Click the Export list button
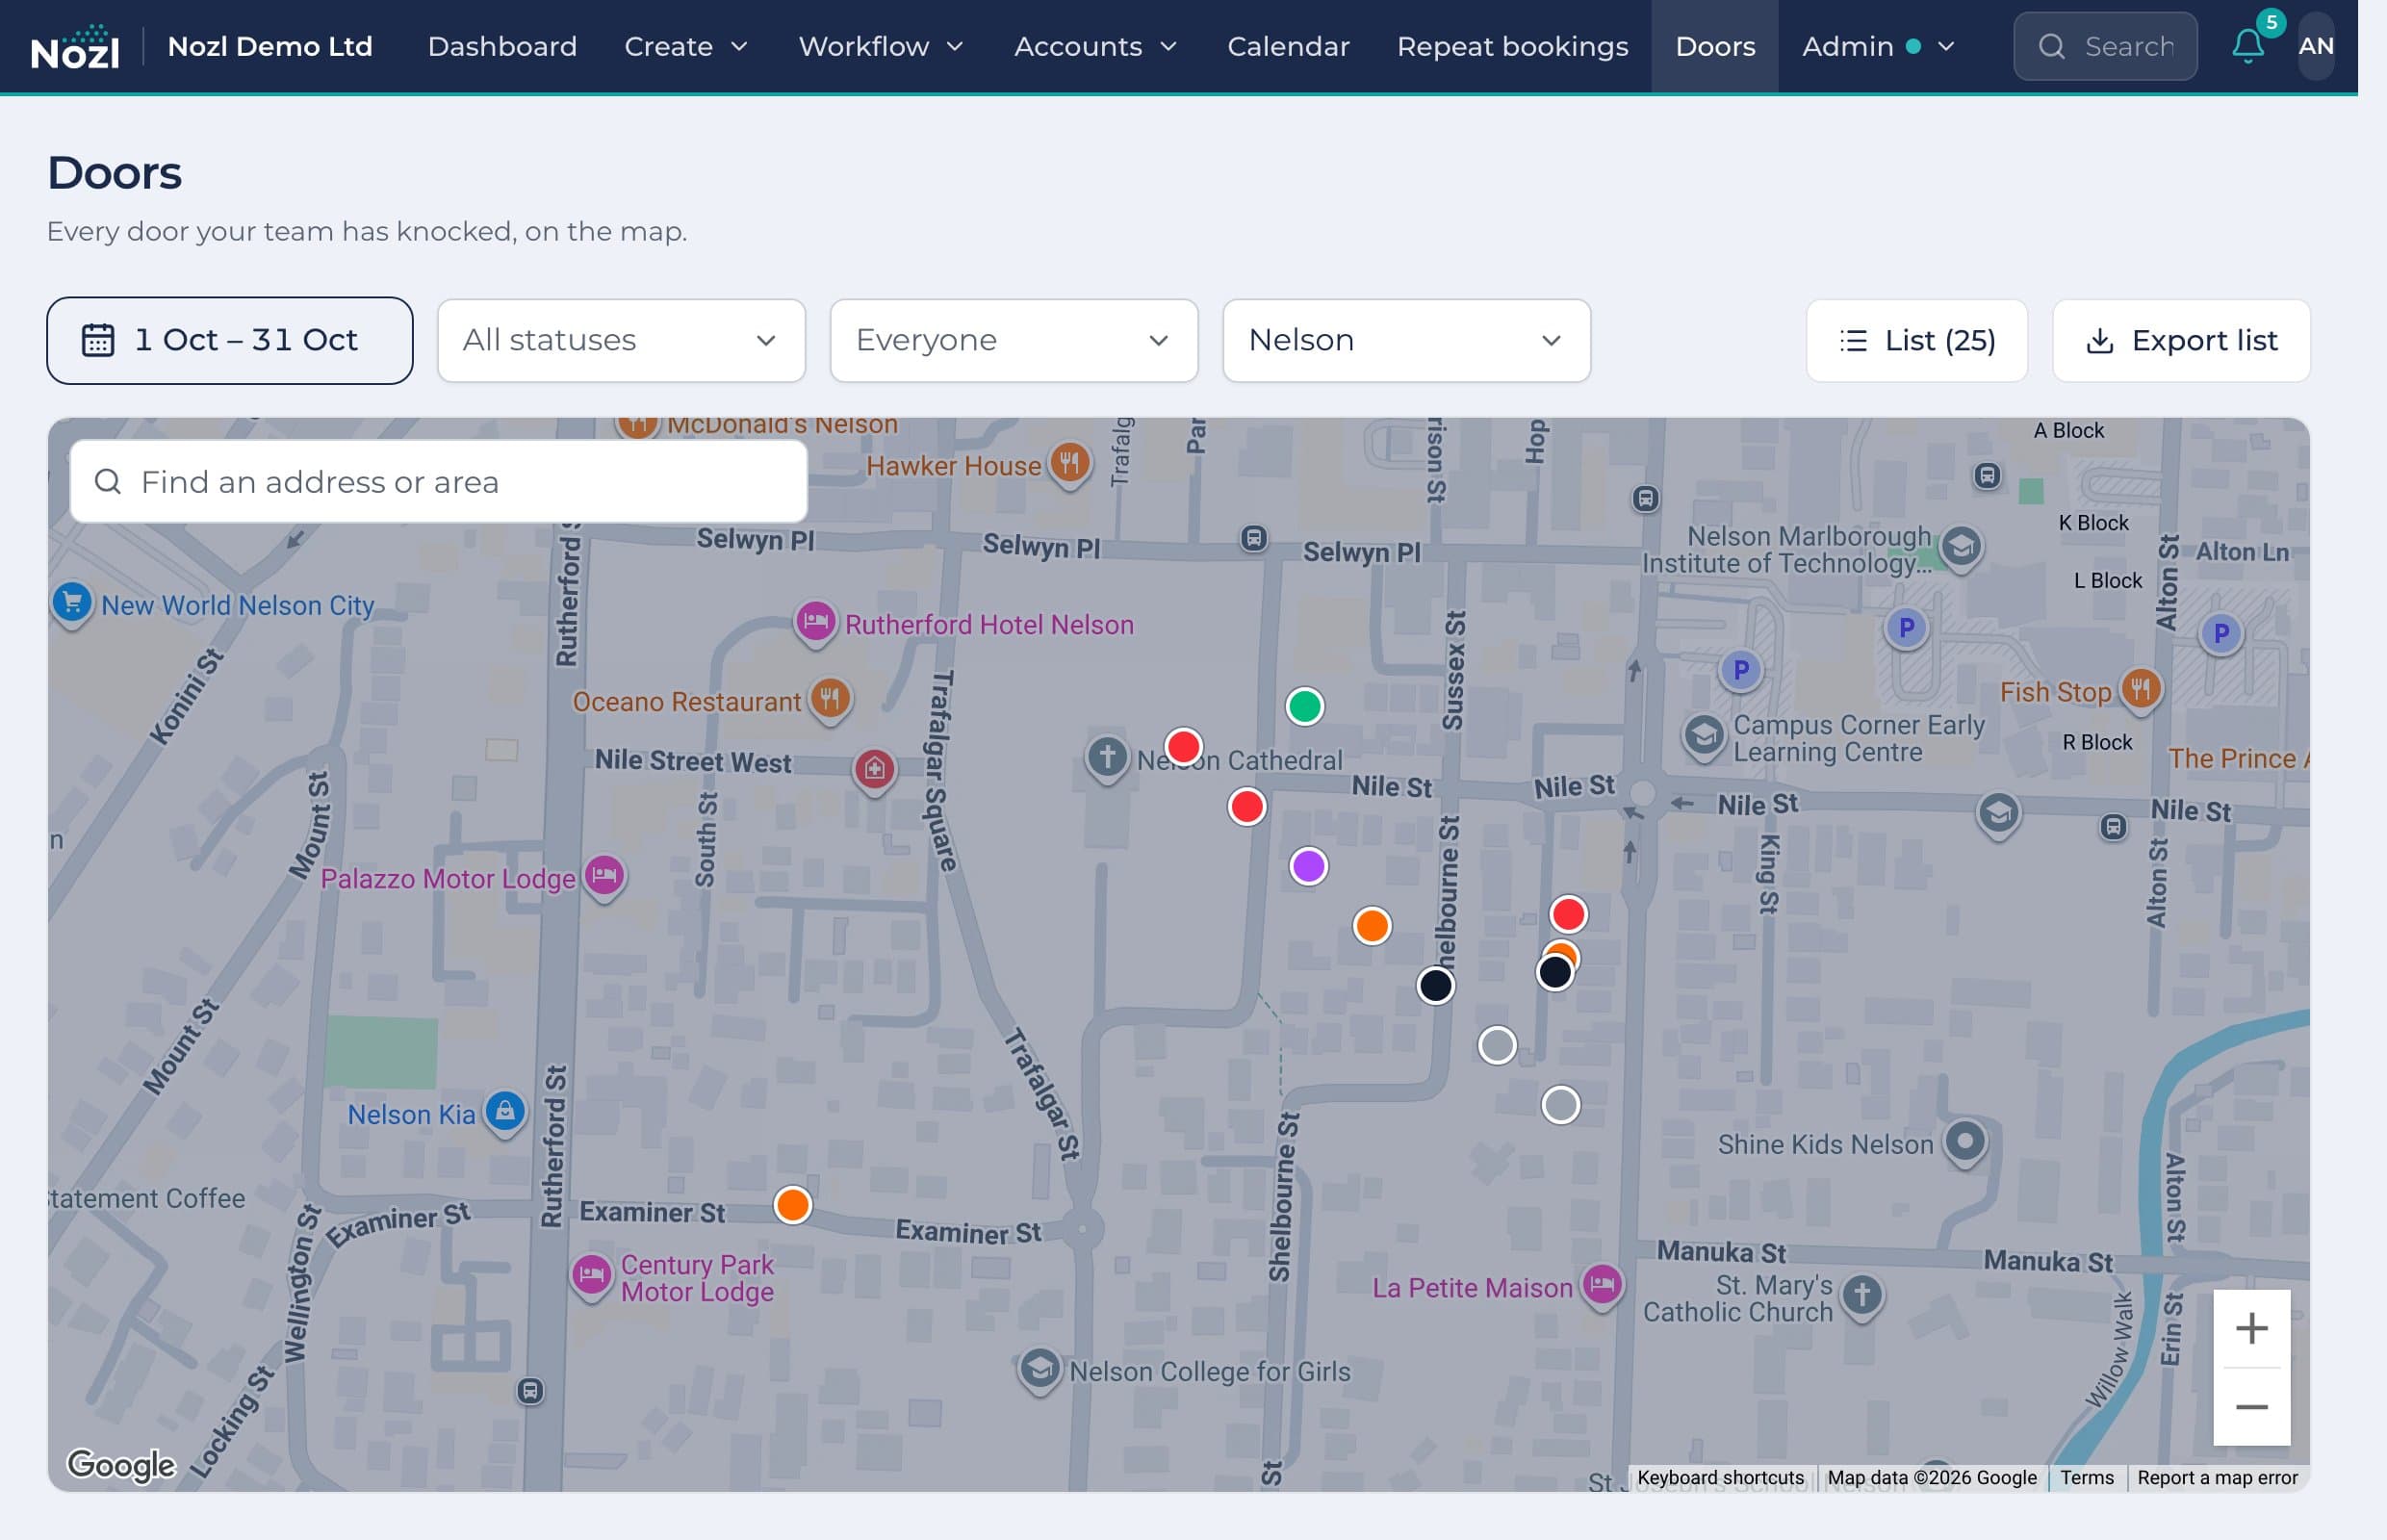This screenshot has height=1540, width=2387. coord(2180,341)
